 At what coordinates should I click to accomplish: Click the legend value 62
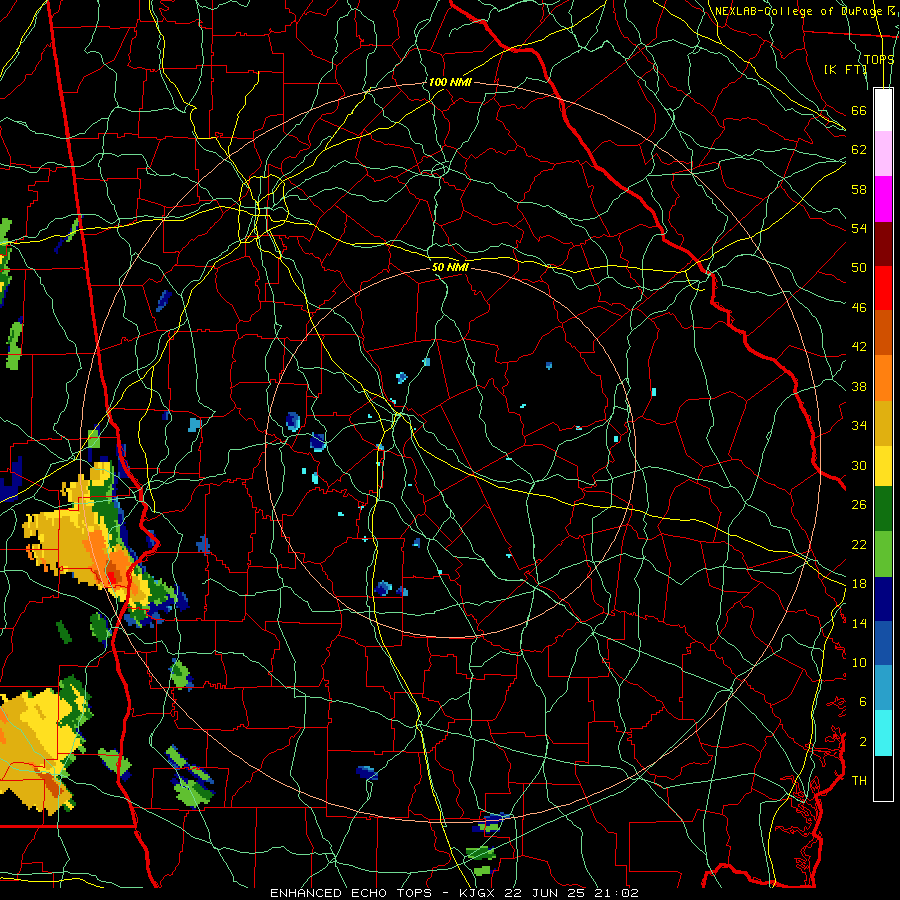[859, 150]
